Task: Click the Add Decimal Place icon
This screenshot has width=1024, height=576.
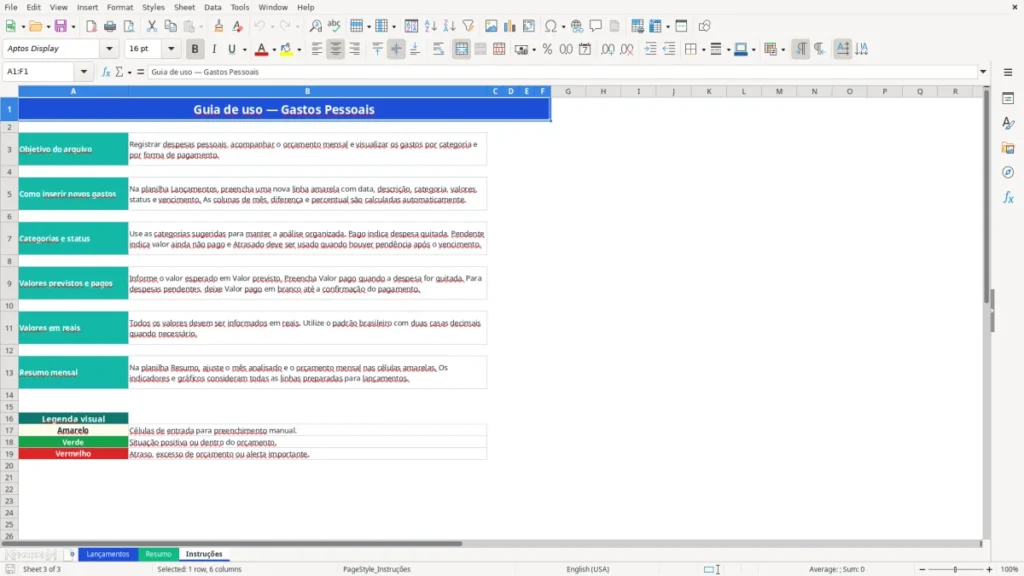Action: click(x=608, y=49)
